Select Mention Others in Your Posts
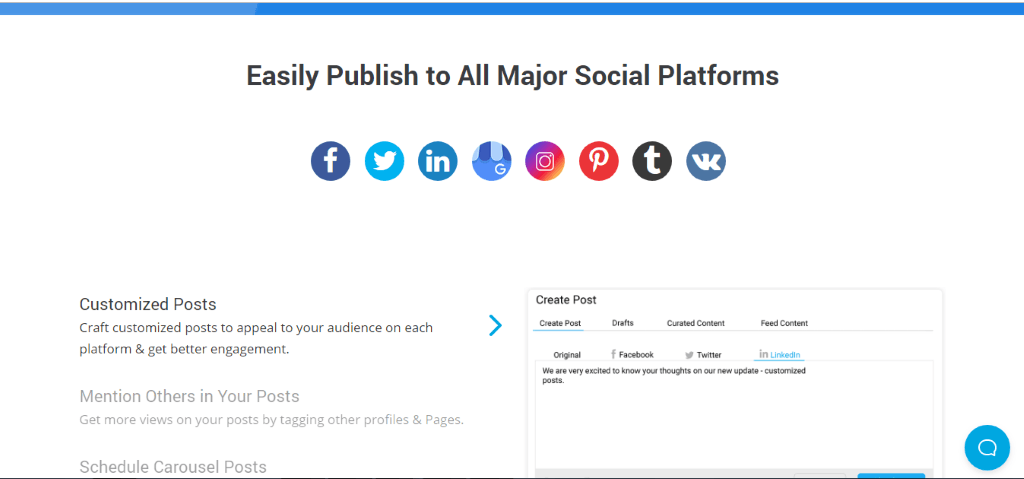The height and width of the screenshot is (479, 1024). [189, 397]
